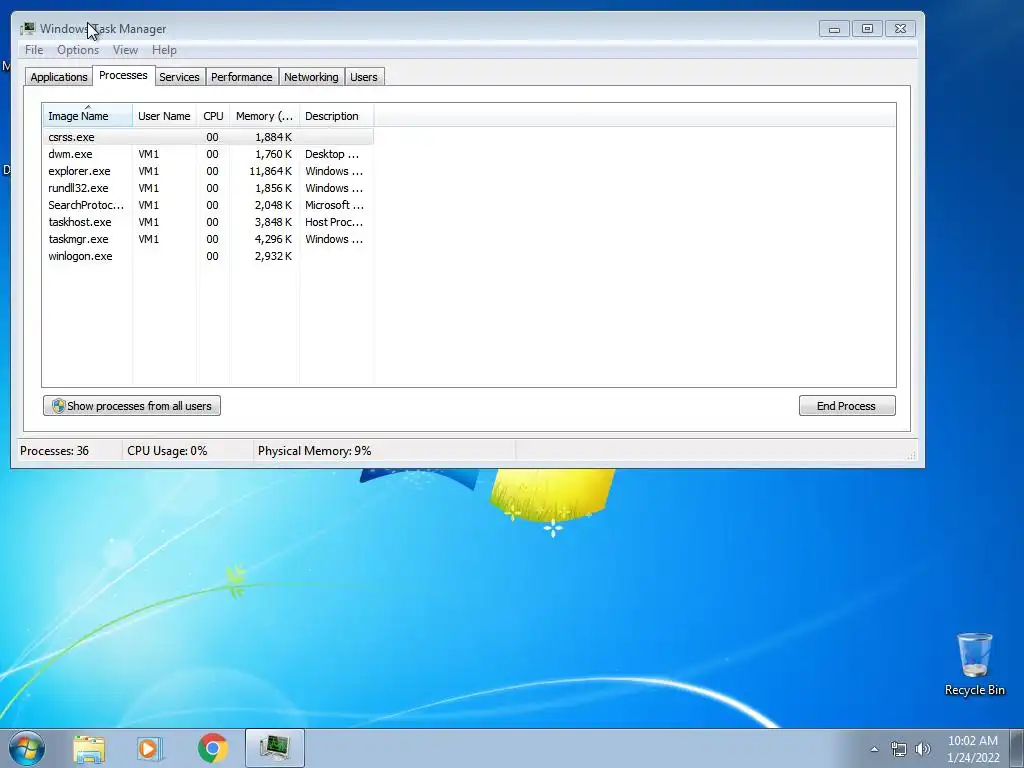Click the 11,864 K memory value

click(x=270, y=171)
